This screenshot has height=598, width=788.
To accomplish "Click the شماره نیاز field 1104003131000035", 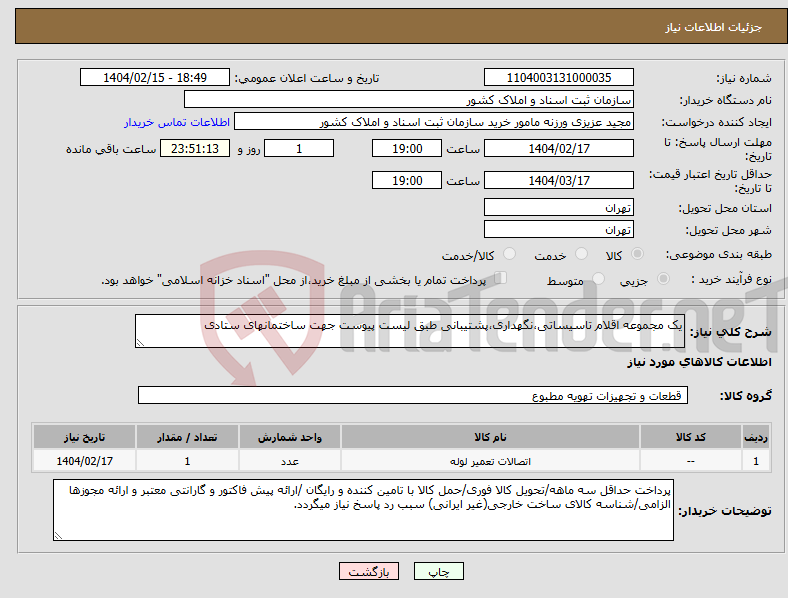I will pyautogui.click(x=559, y=77).
